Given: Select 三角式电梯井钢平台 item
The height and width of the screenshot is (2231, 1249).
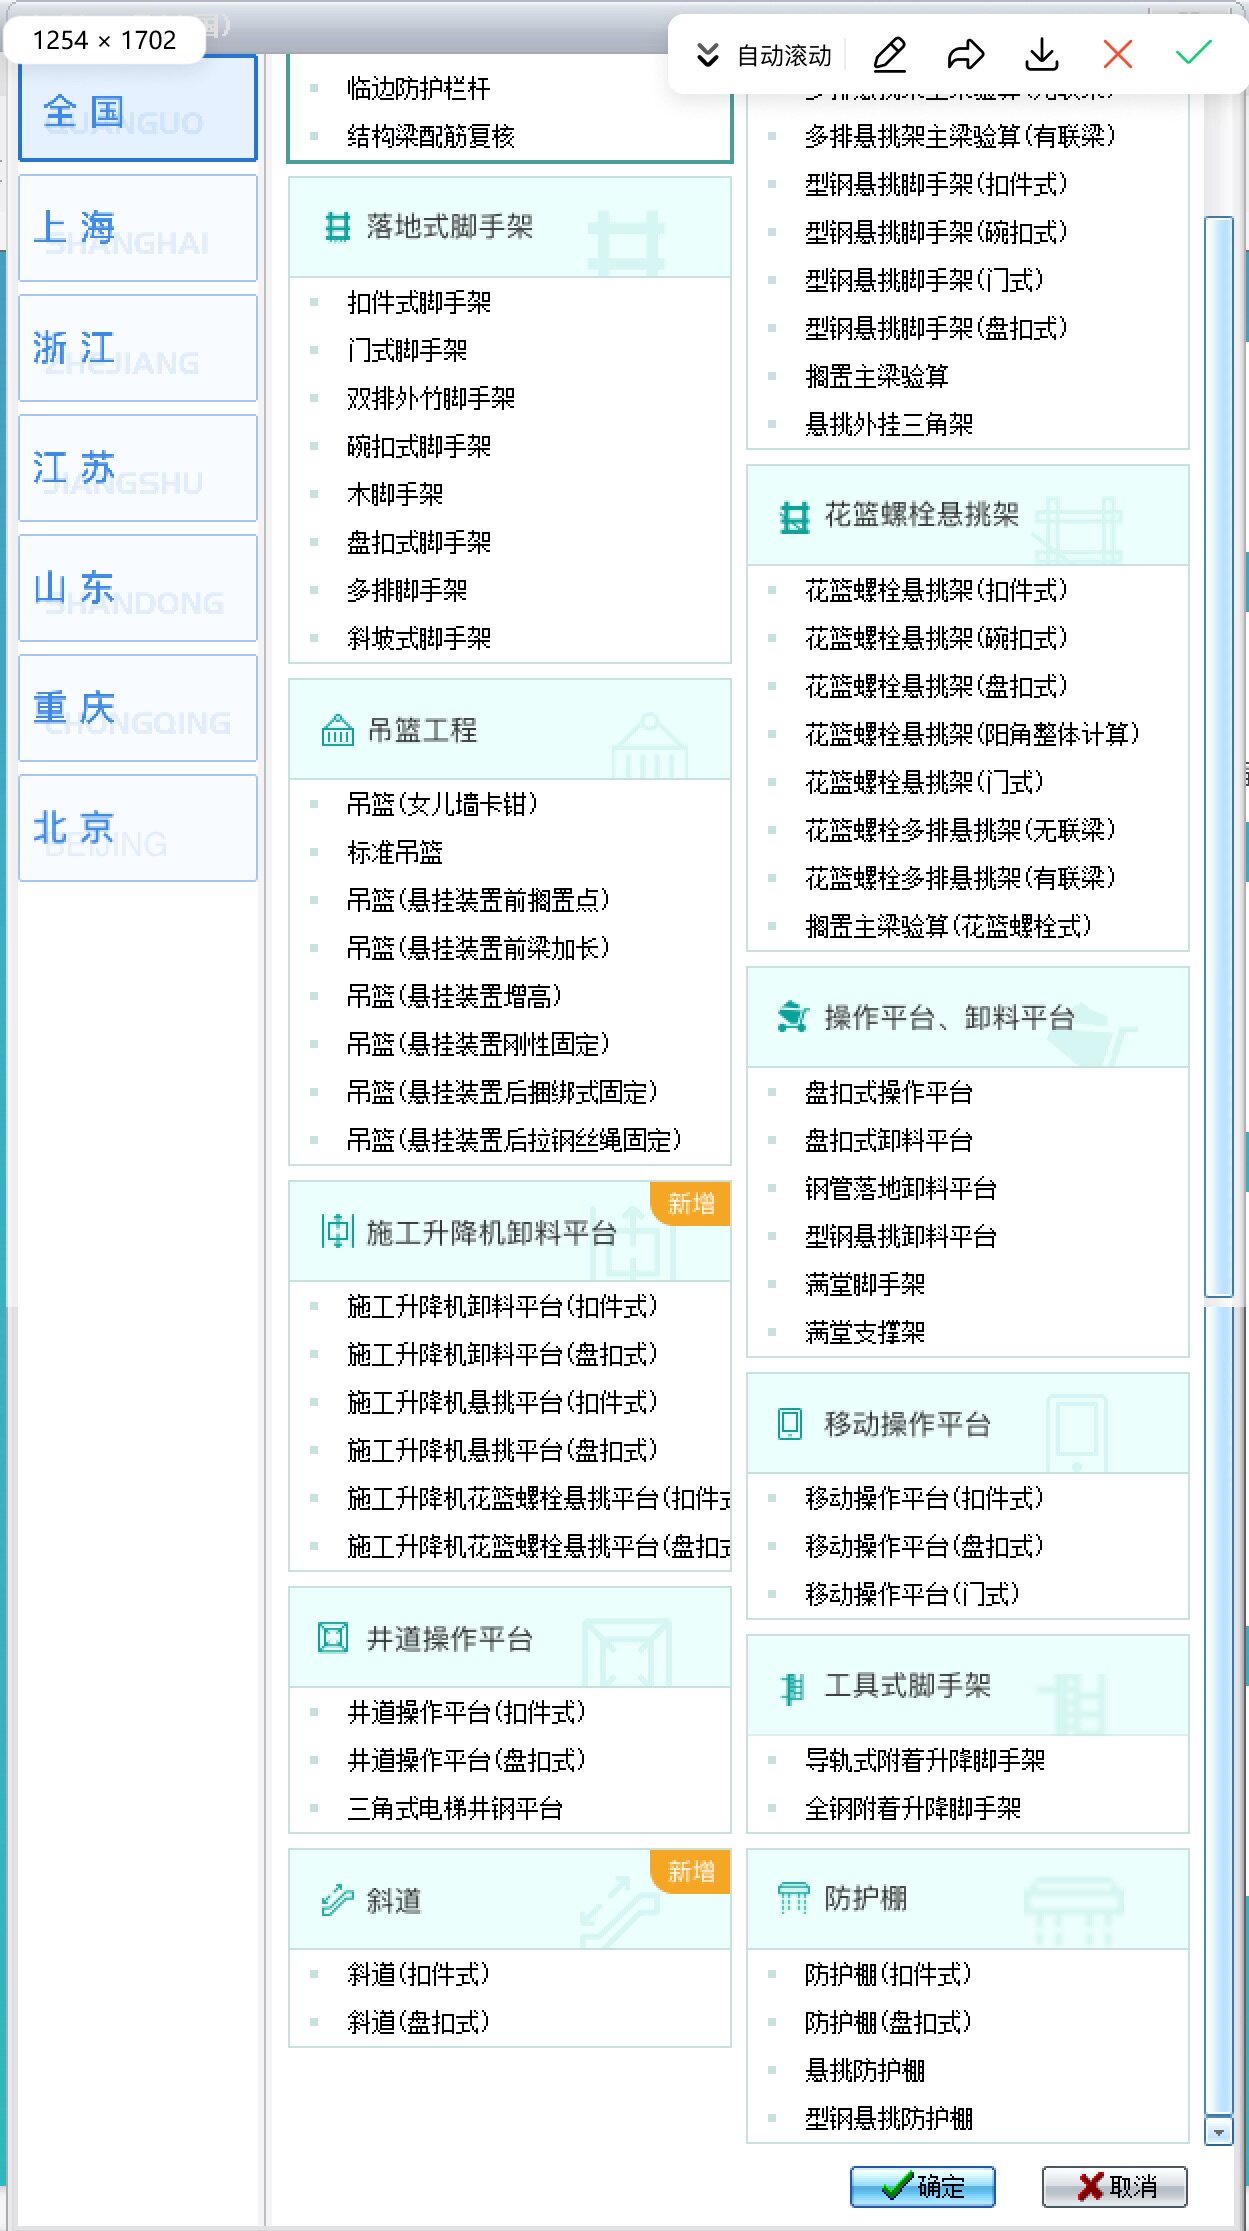Looking at the screenshot, I should [x=455, y=1809].
